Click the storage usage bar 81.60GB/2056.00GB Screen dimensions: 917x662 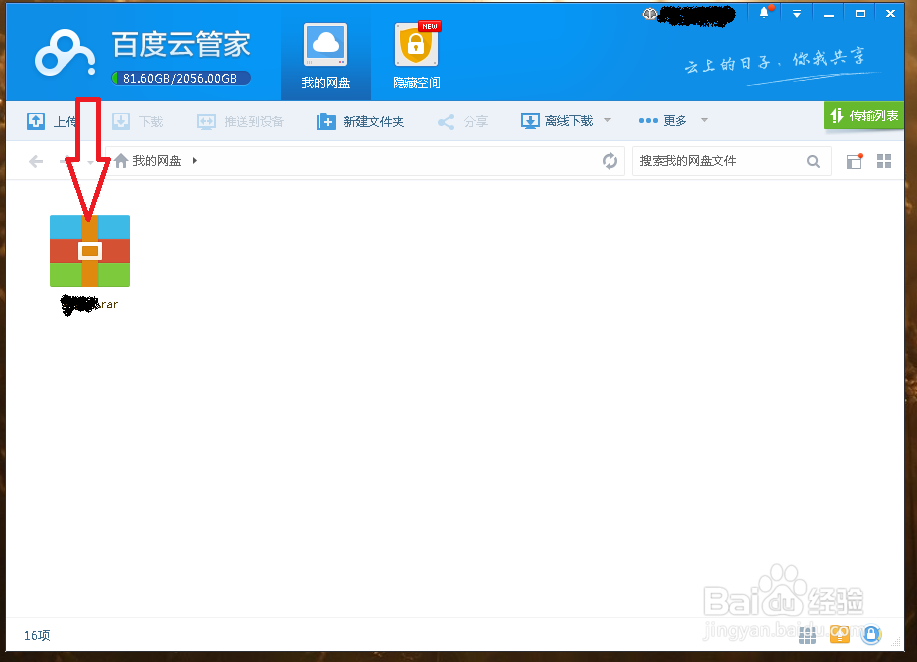[180, 78]
